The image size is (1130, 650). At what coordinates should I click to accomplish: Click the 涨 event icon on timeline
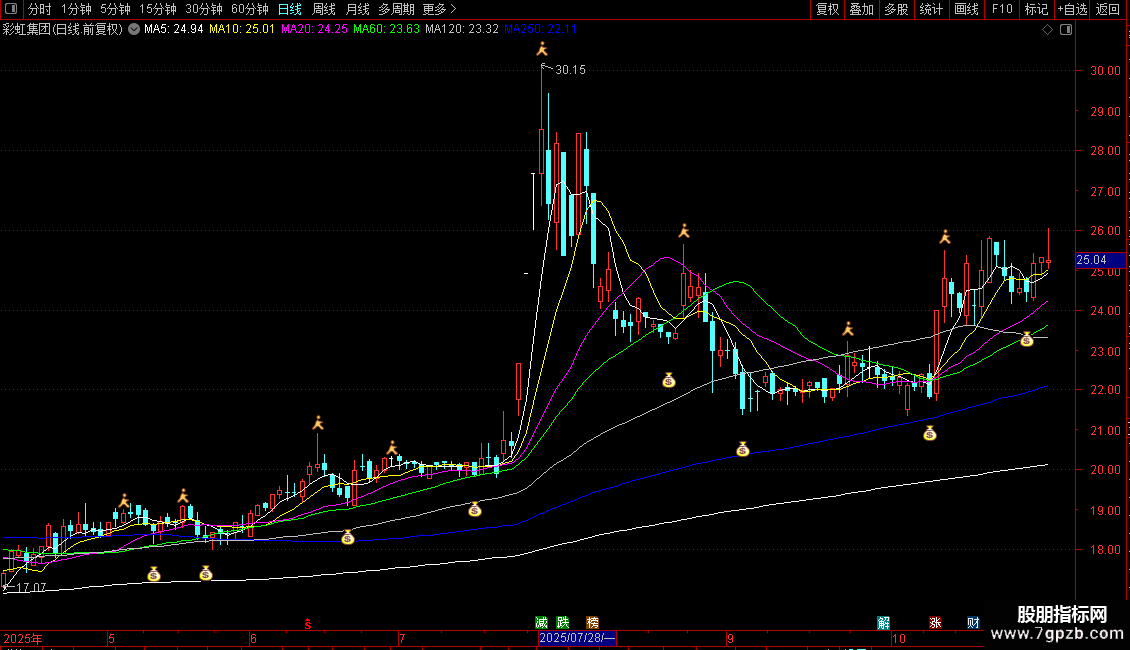click(x=936, y=622)
